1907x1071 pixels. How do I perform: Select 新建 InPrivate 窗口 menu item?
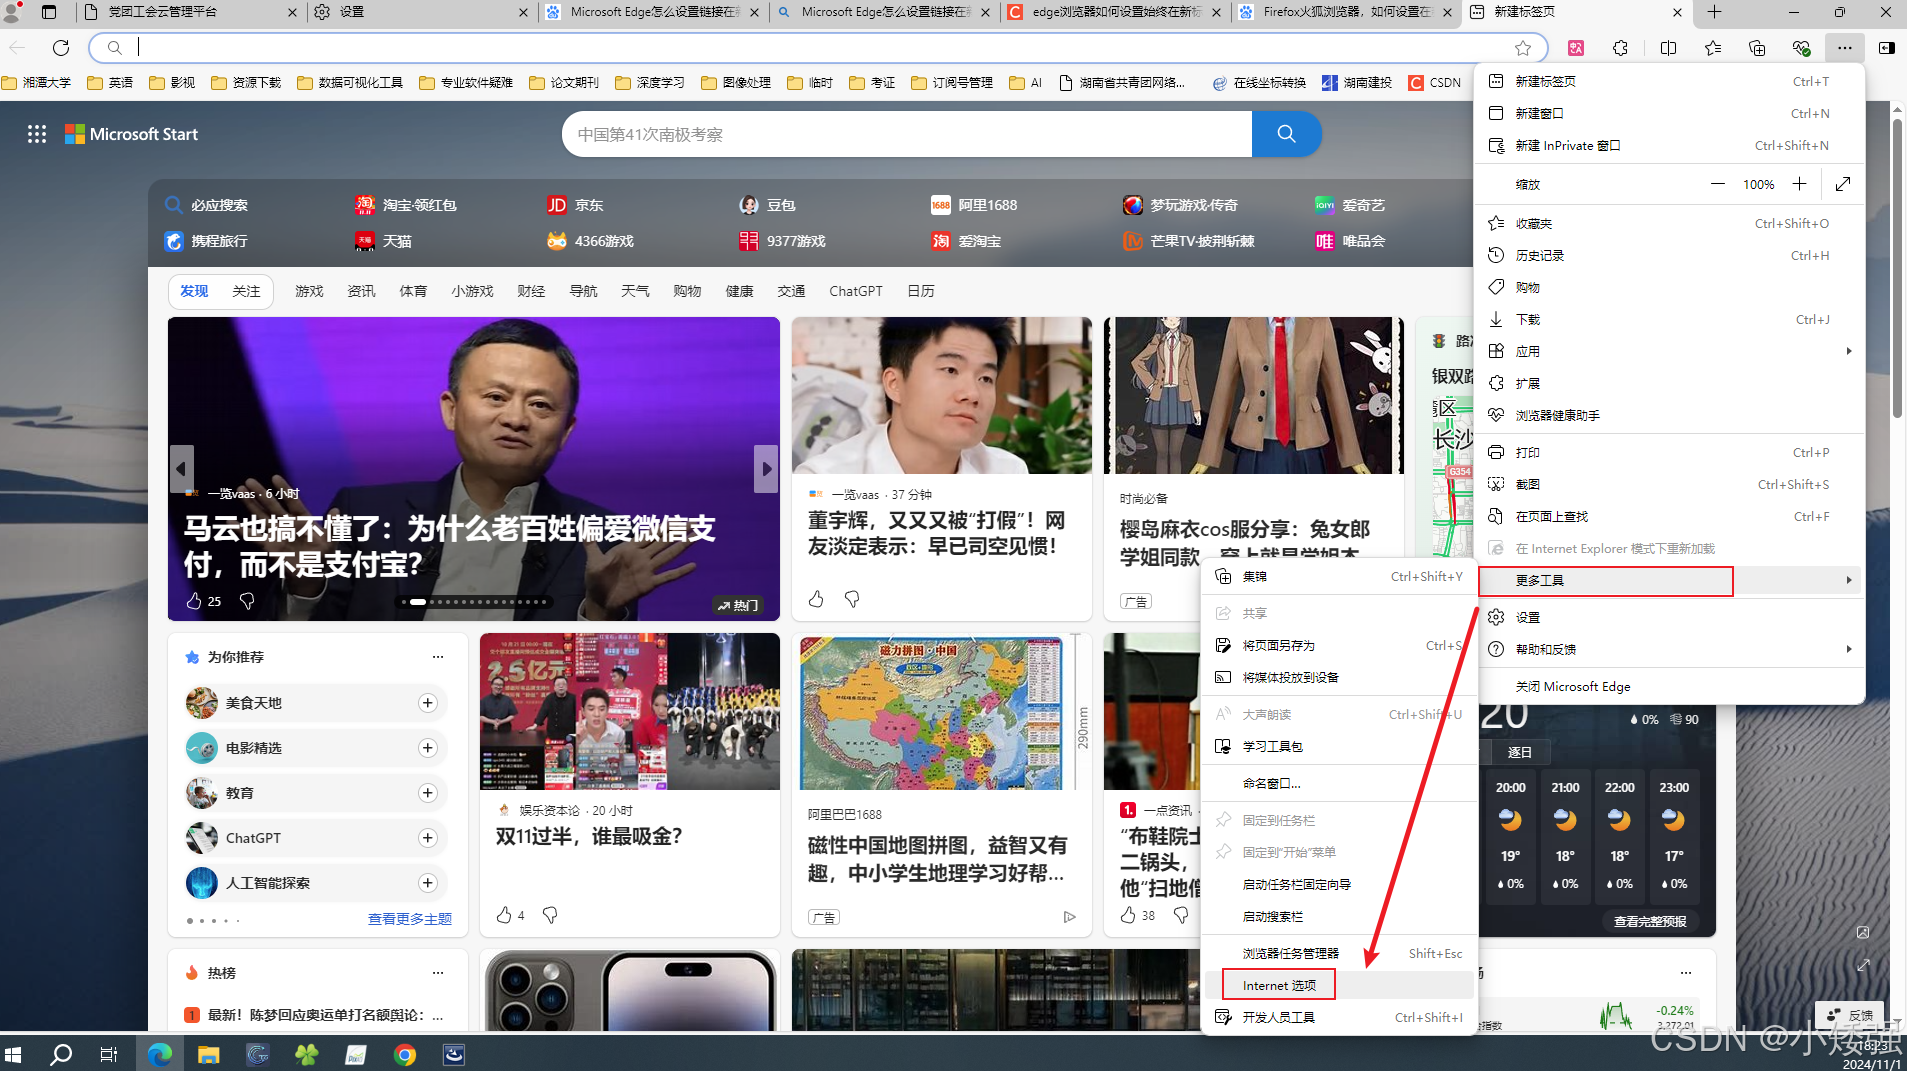1669,145
